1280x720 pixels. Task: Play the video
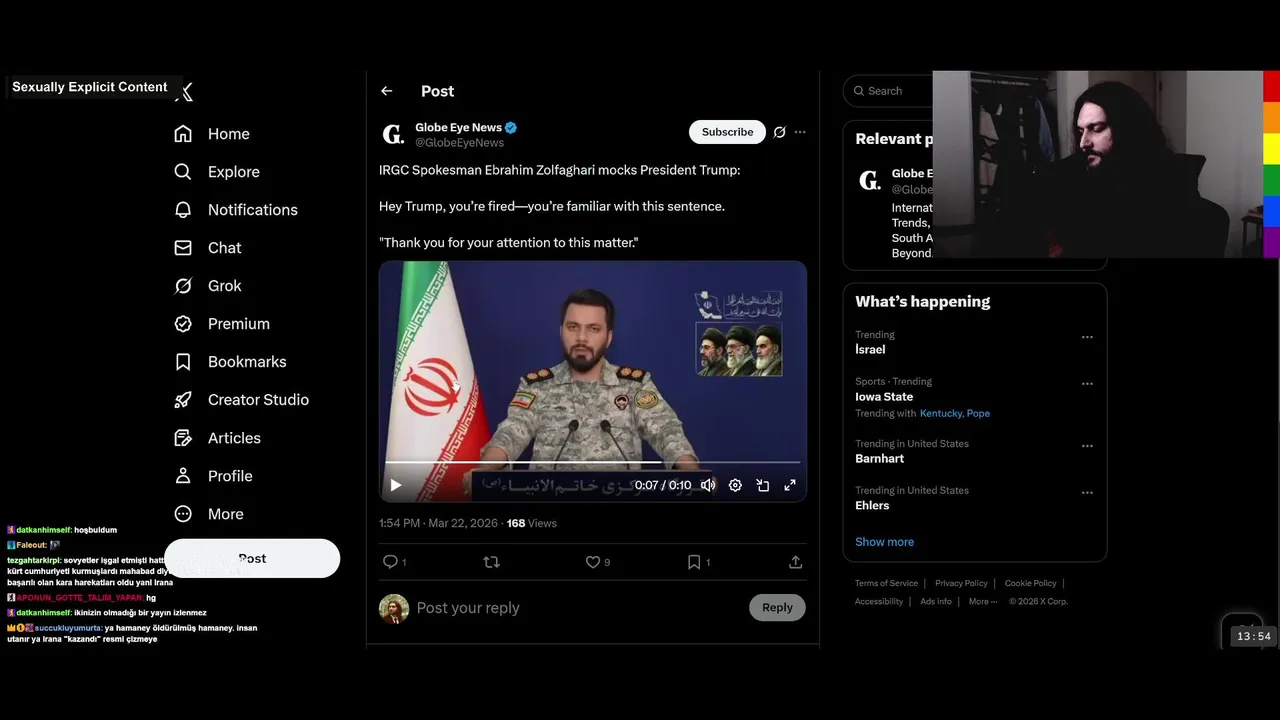[x=396, y=485]
